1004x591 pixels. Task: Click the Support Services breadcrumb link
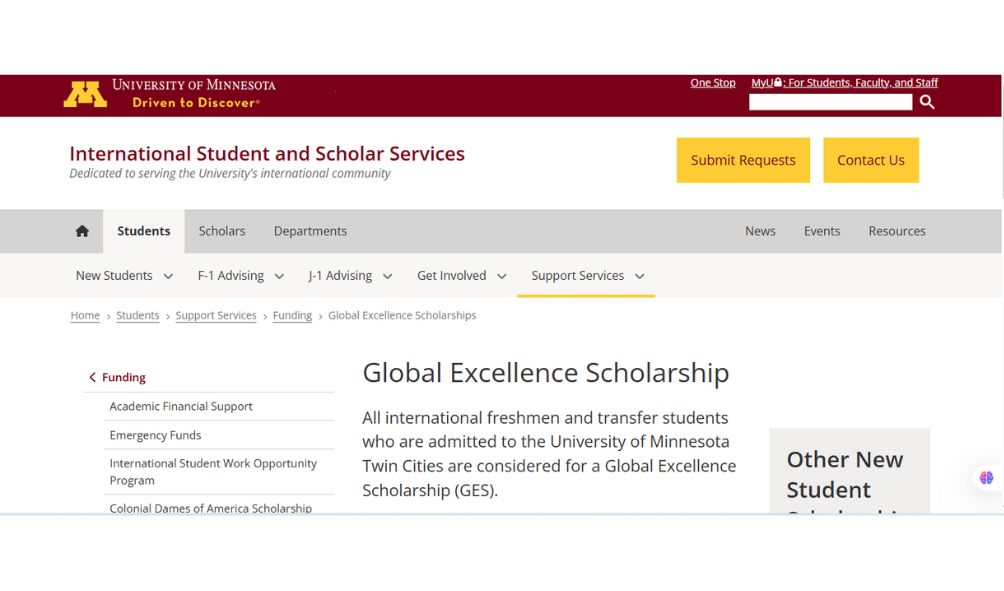[x=216, y=315]
